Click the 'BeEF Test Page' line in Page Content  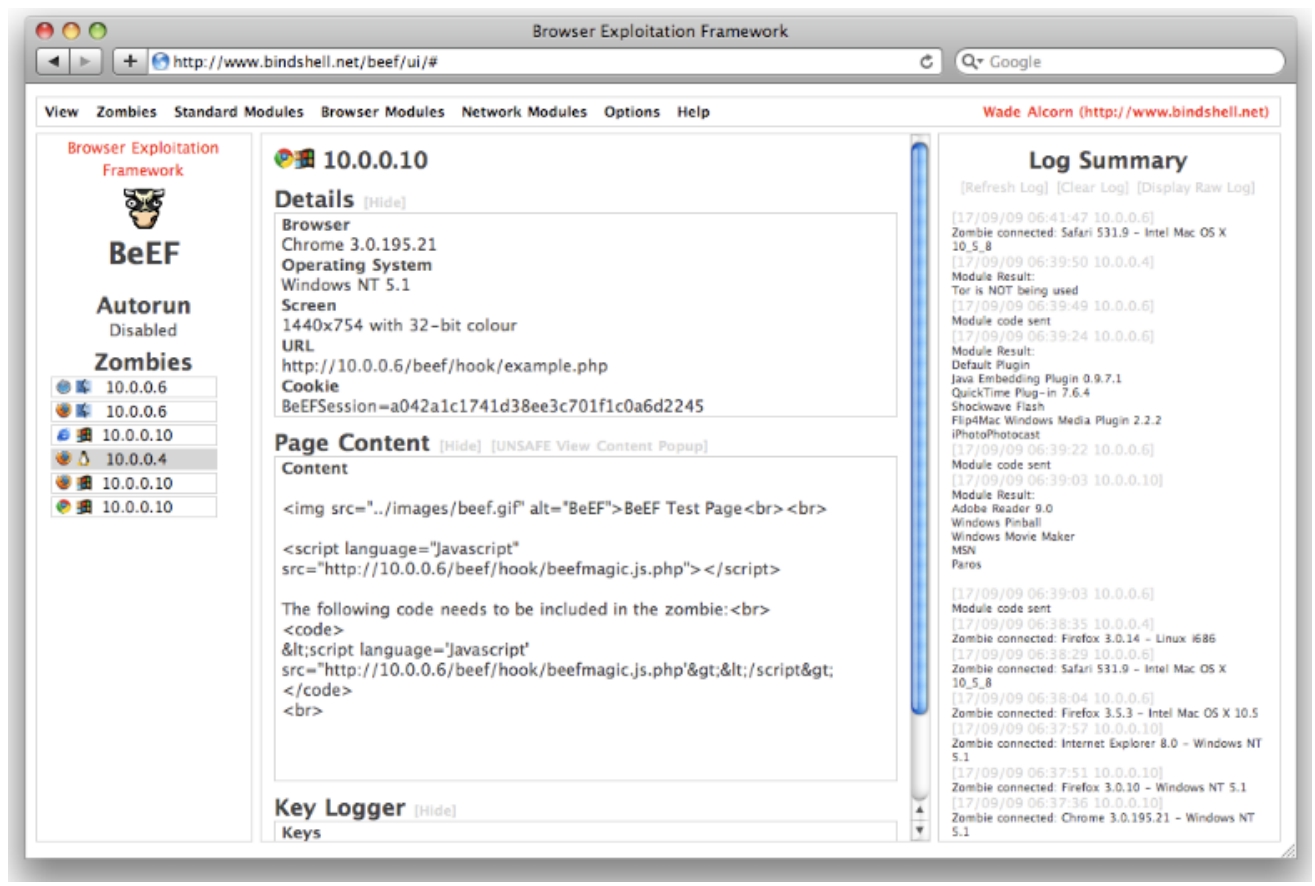tap(555, 509)
